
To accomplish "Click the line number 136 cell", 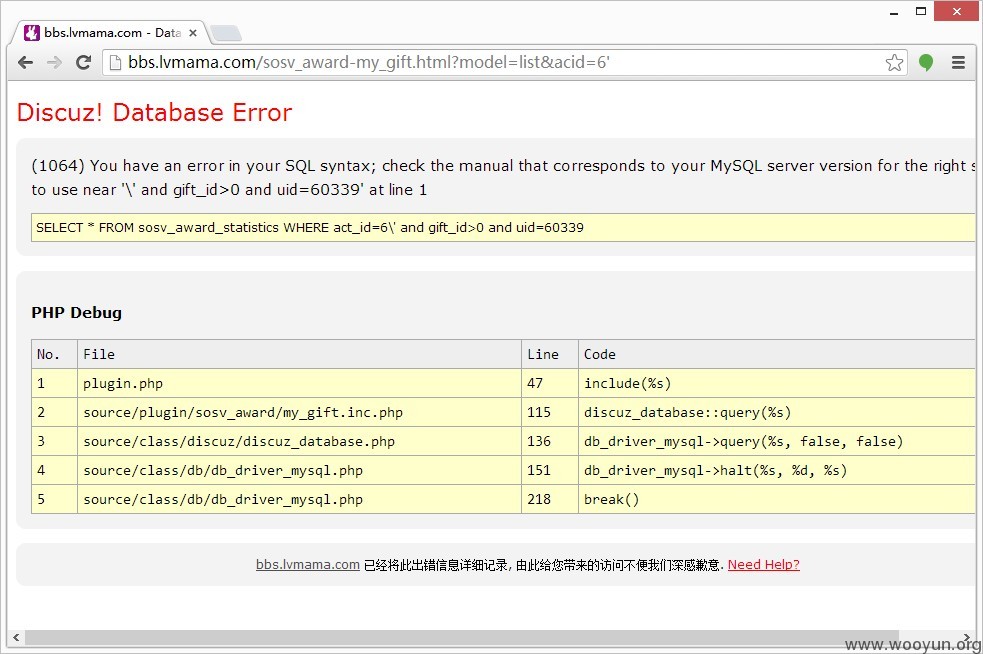I will click(549, 441).
